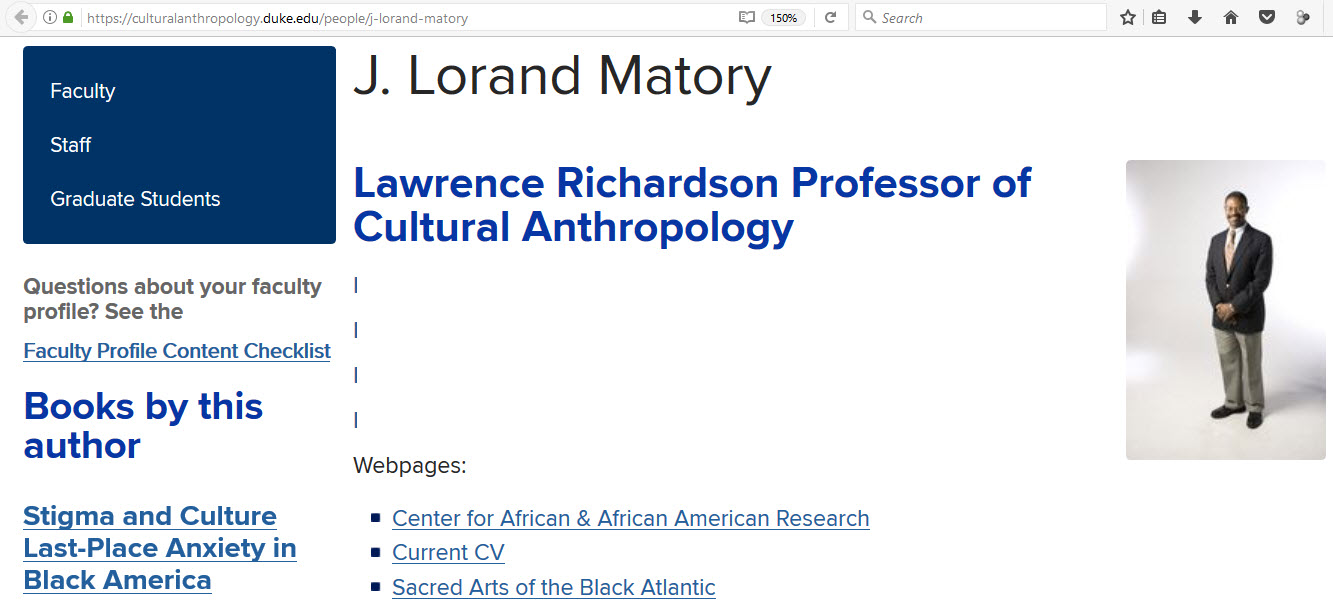
Task: Select Staff in the sidebar menu
Action: click(71, 145)
